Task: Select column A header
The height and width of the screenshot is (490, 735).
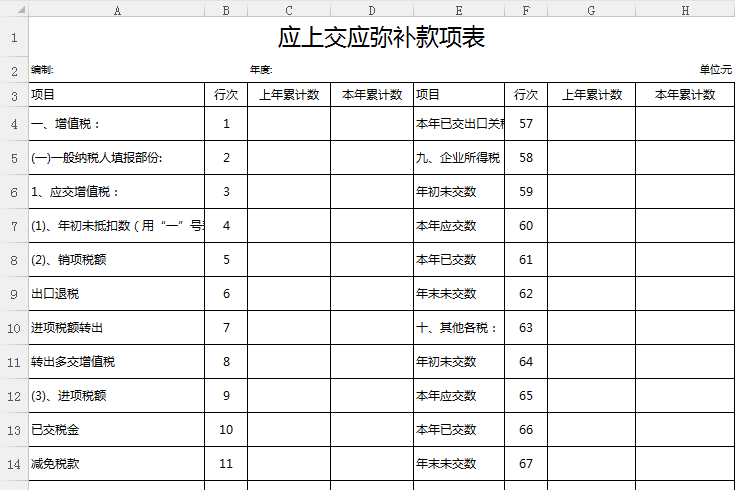Action: pyautogui.click(x=117, y=10)
